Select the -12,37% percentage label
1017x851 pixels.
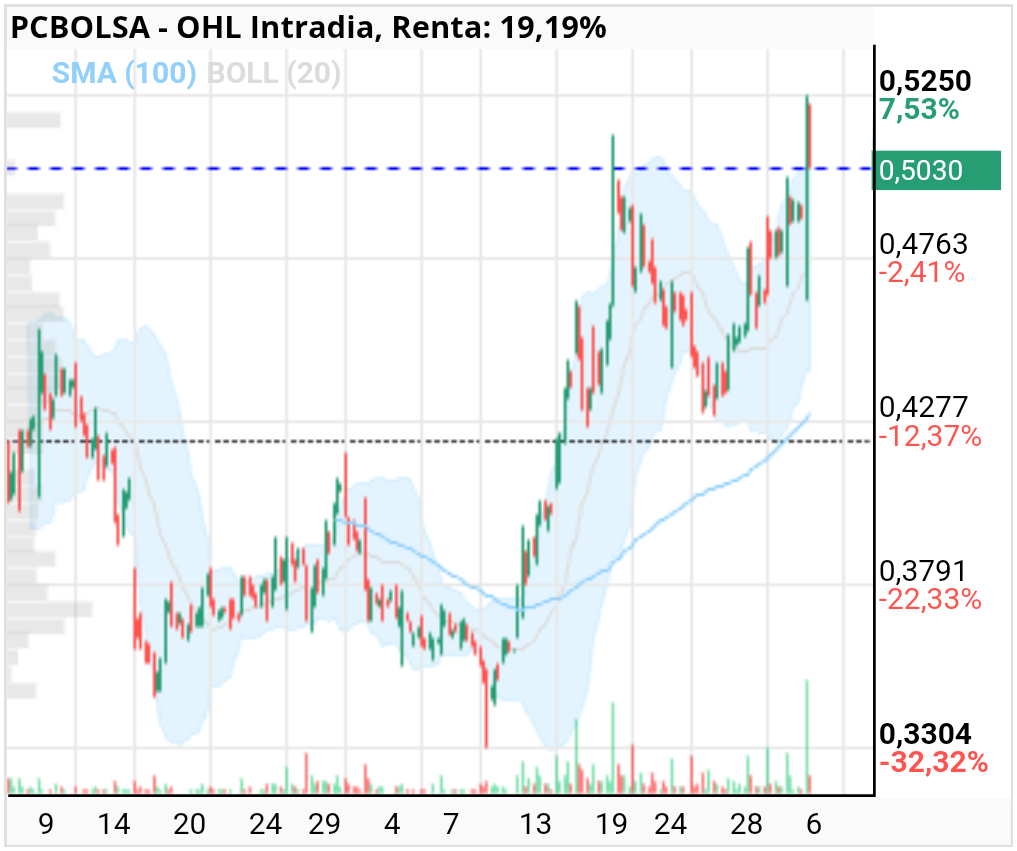pyautogui.click(x=929, y=436)
